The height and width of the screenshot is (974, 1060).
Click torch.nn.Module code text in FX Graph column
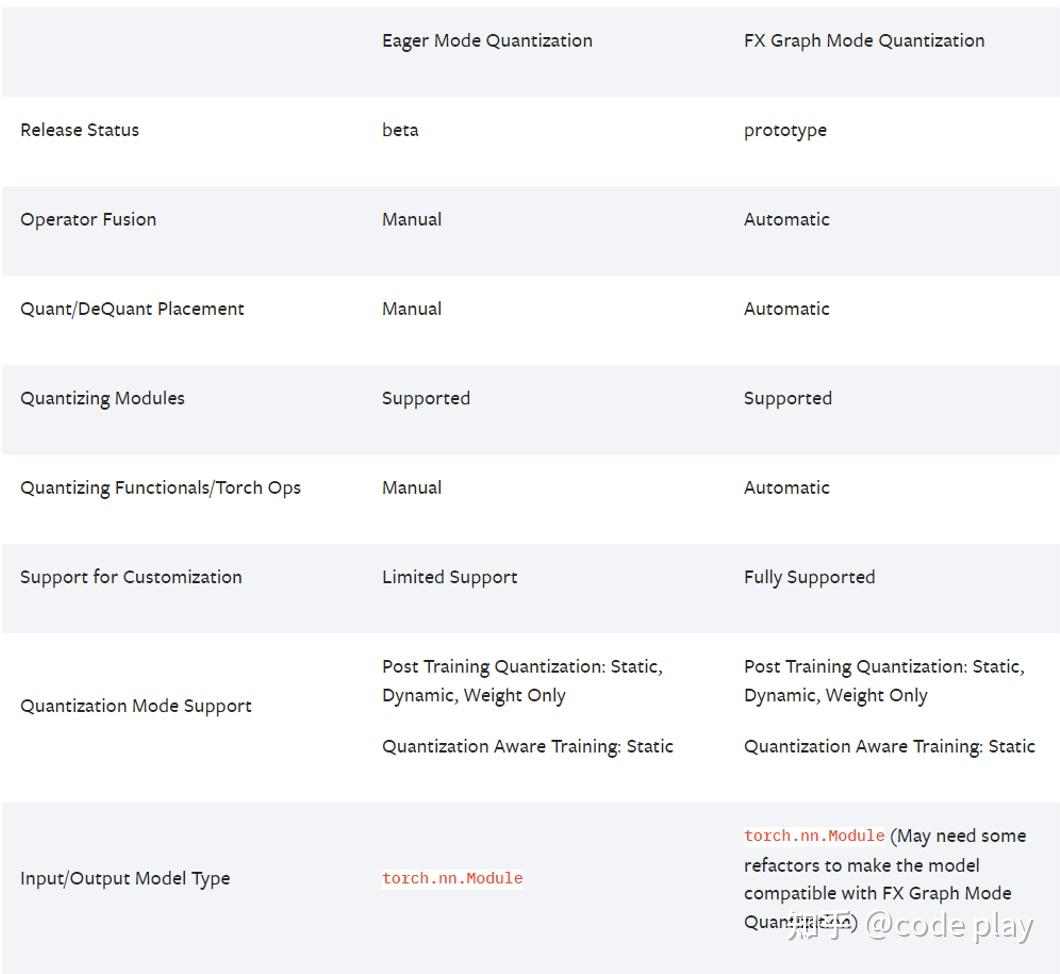[814, 836]
